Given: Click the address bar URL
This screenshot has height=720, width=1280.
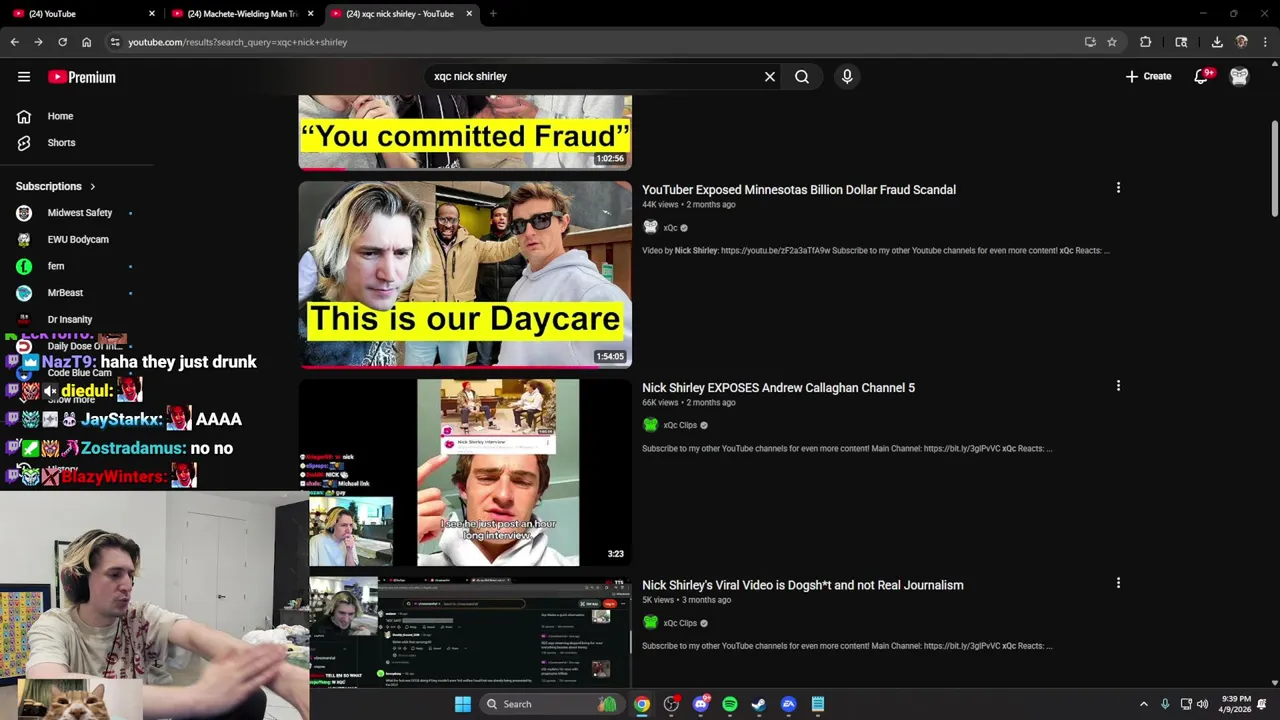Looking at the screenshot, I should click(x=238, y=42).
